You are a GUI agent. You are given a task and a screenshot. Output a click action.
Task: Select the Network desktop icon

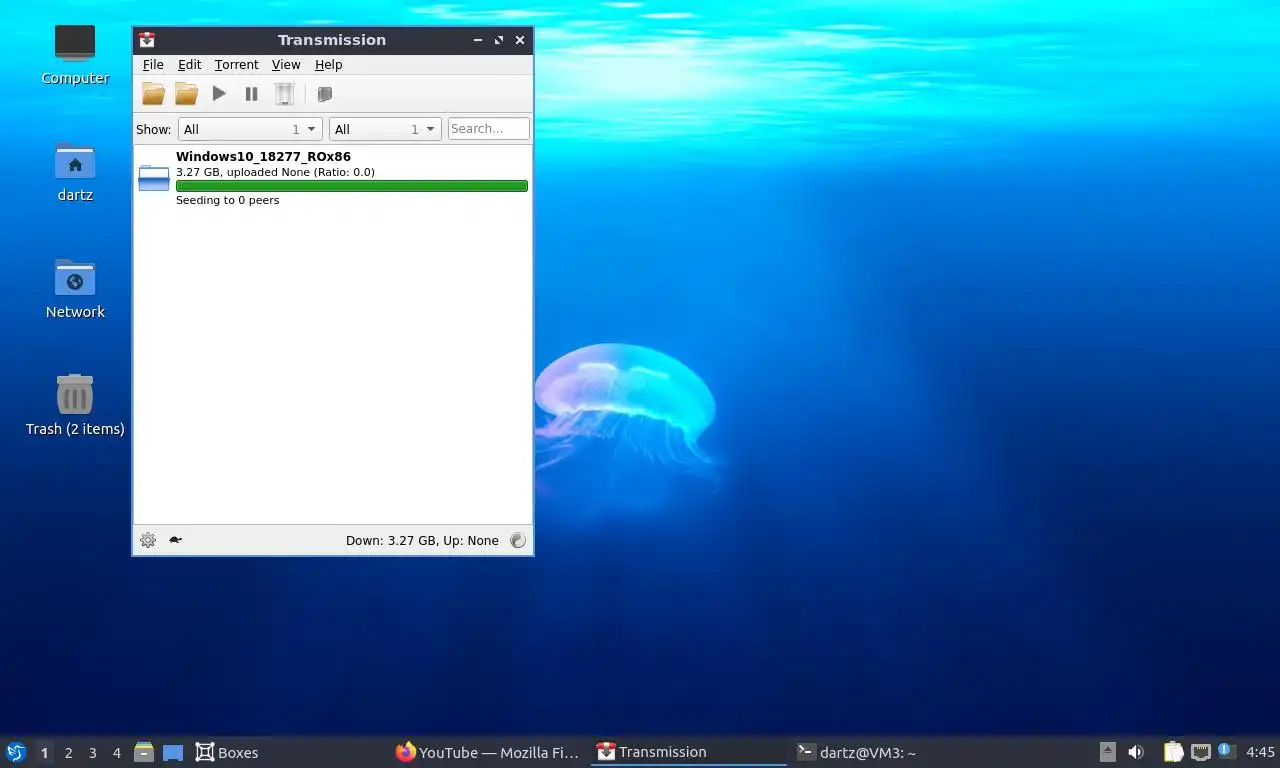[75, 289]
